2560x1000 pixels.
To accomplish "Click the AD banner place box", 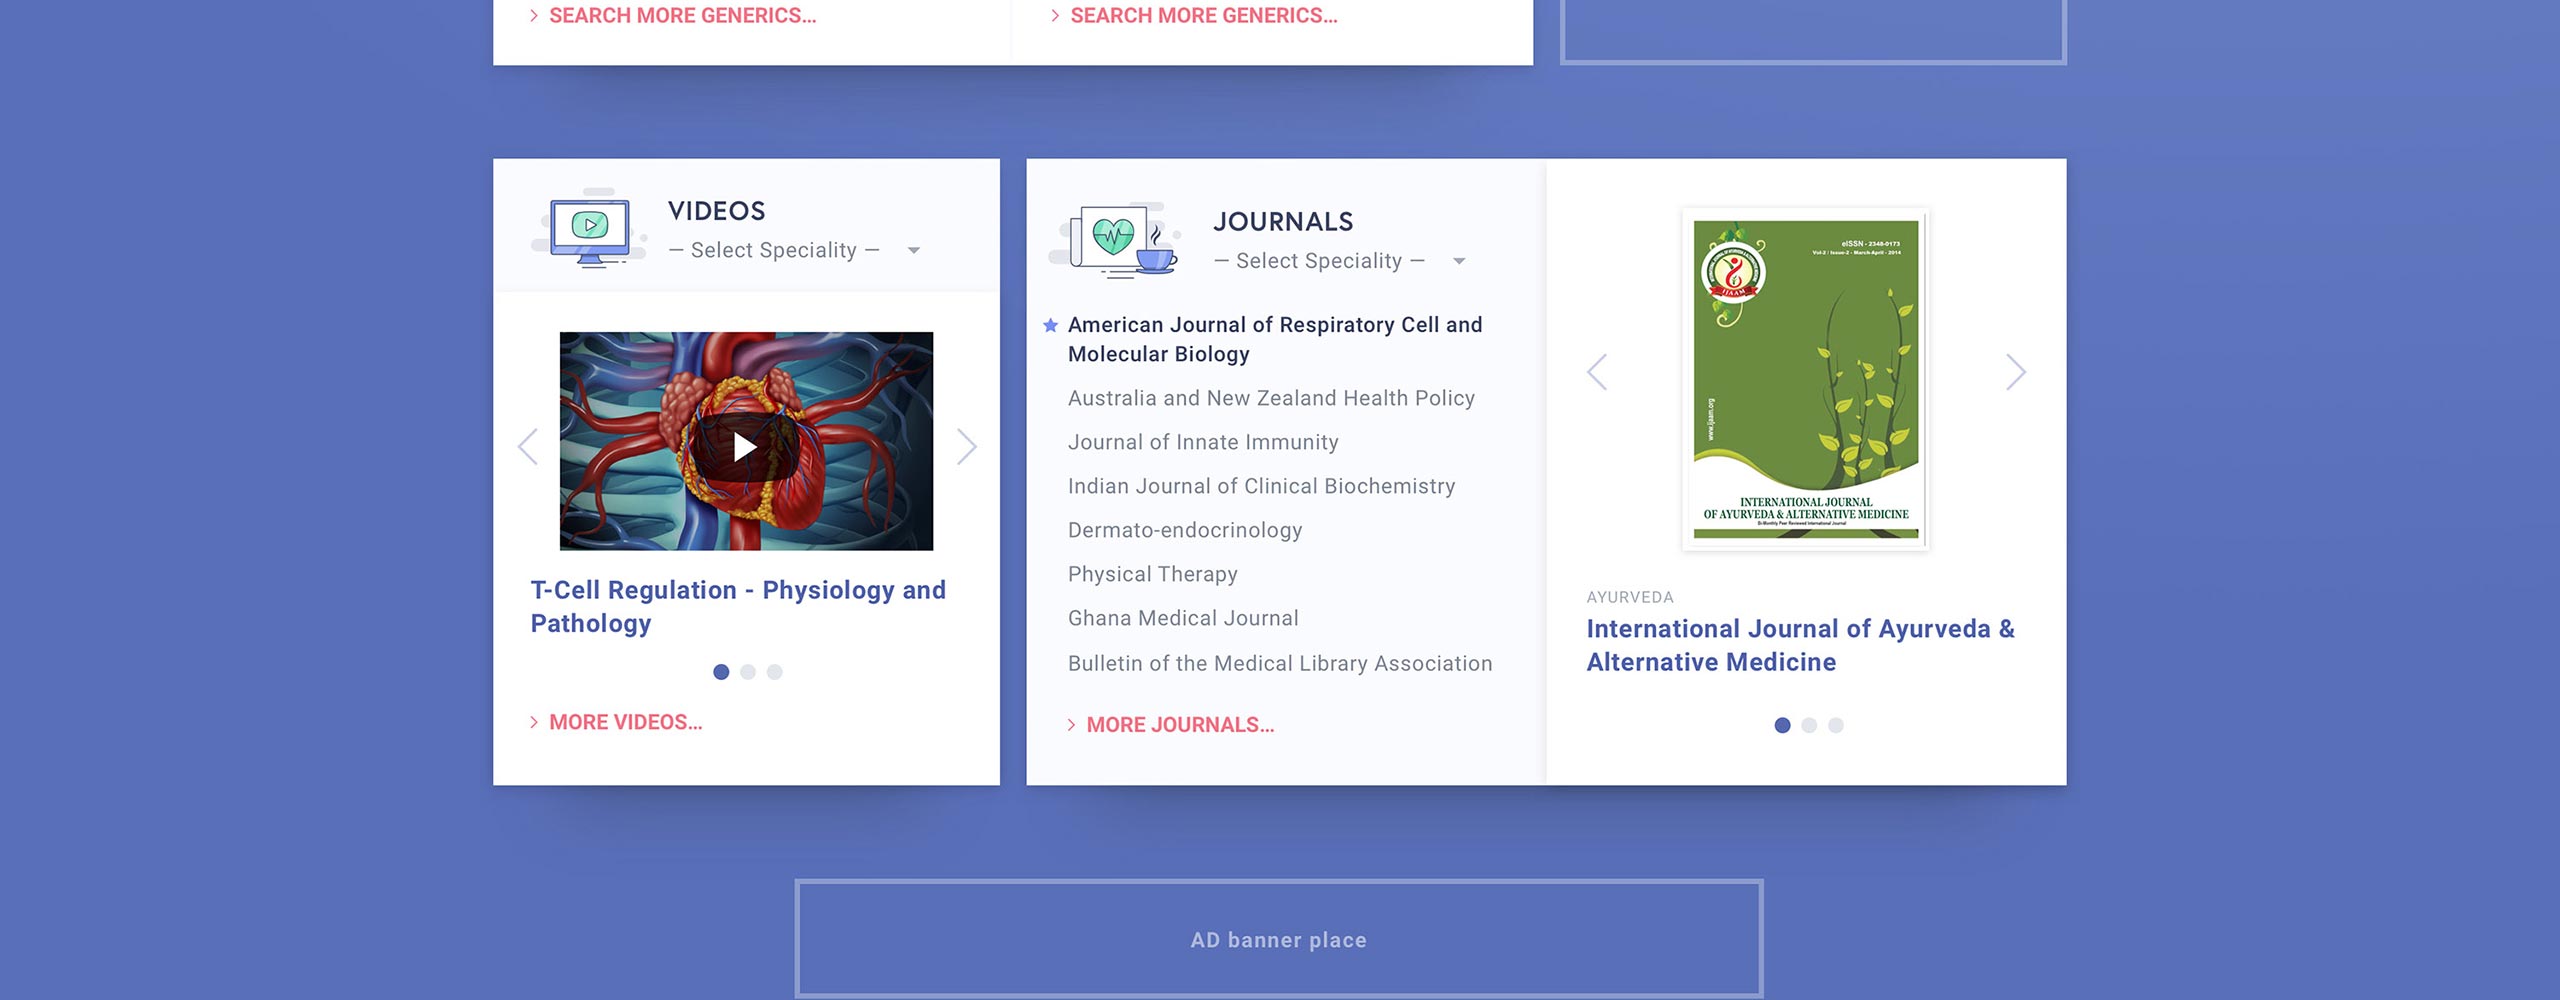I will (1278, 939).
